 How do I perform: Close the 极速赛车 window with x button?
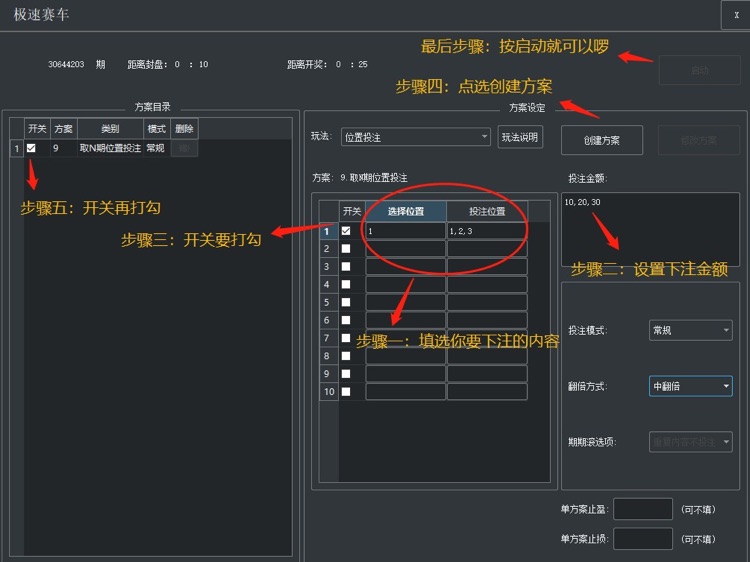pyautogui.click(x=736, y=15)
